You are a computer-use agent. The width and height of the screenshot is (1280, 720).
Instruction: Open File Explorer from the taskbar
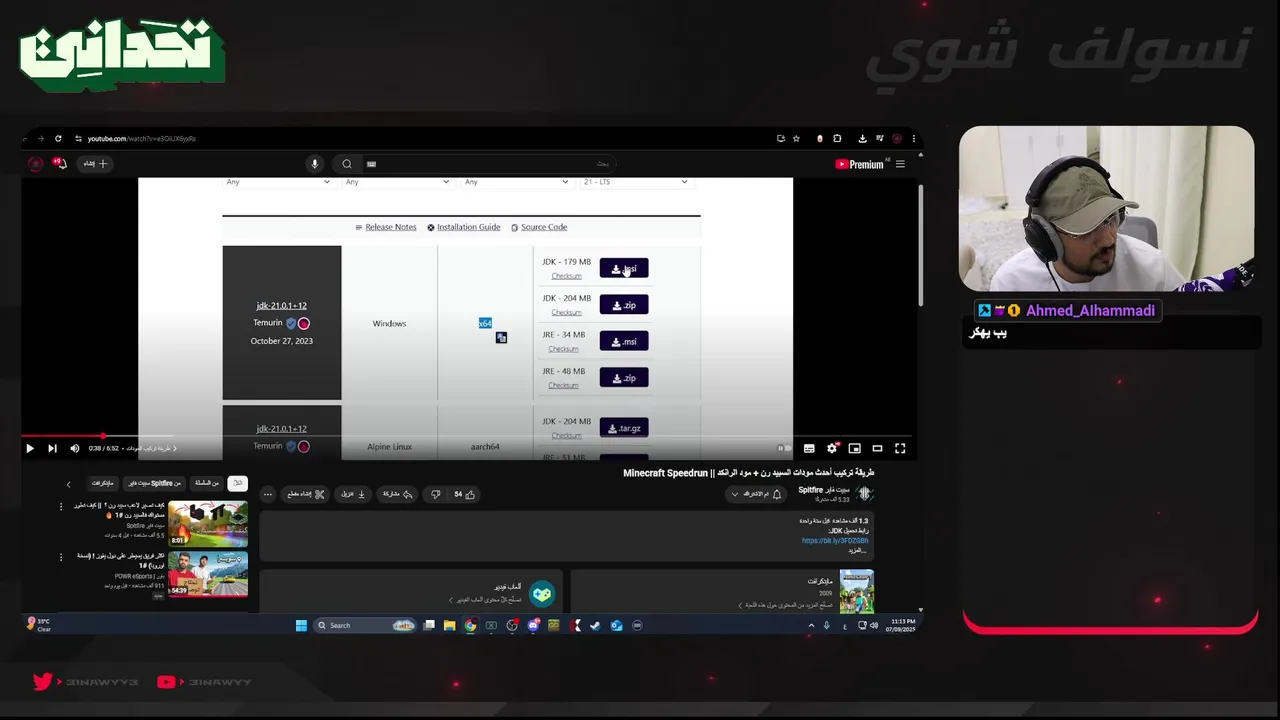click(450, 626)
